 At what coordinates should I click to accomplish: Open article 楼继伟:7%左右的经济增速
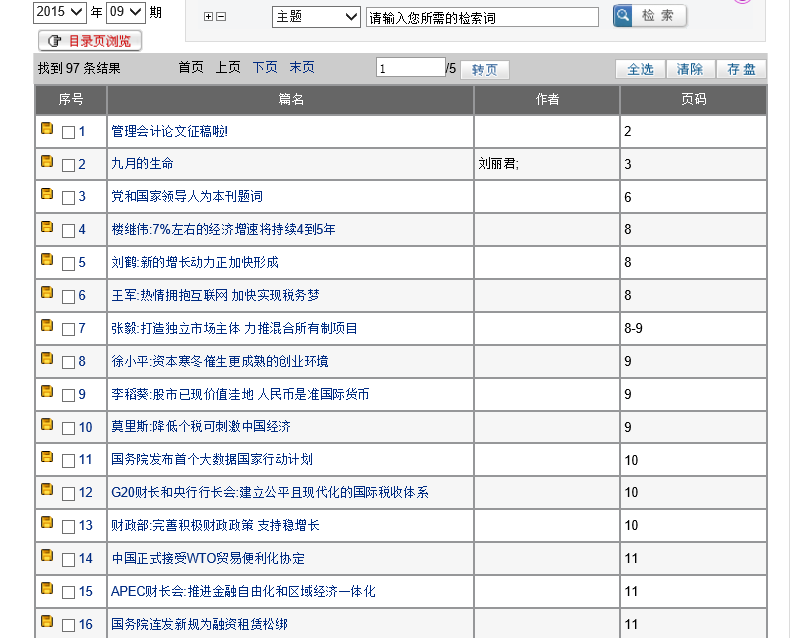pos(223,230)
